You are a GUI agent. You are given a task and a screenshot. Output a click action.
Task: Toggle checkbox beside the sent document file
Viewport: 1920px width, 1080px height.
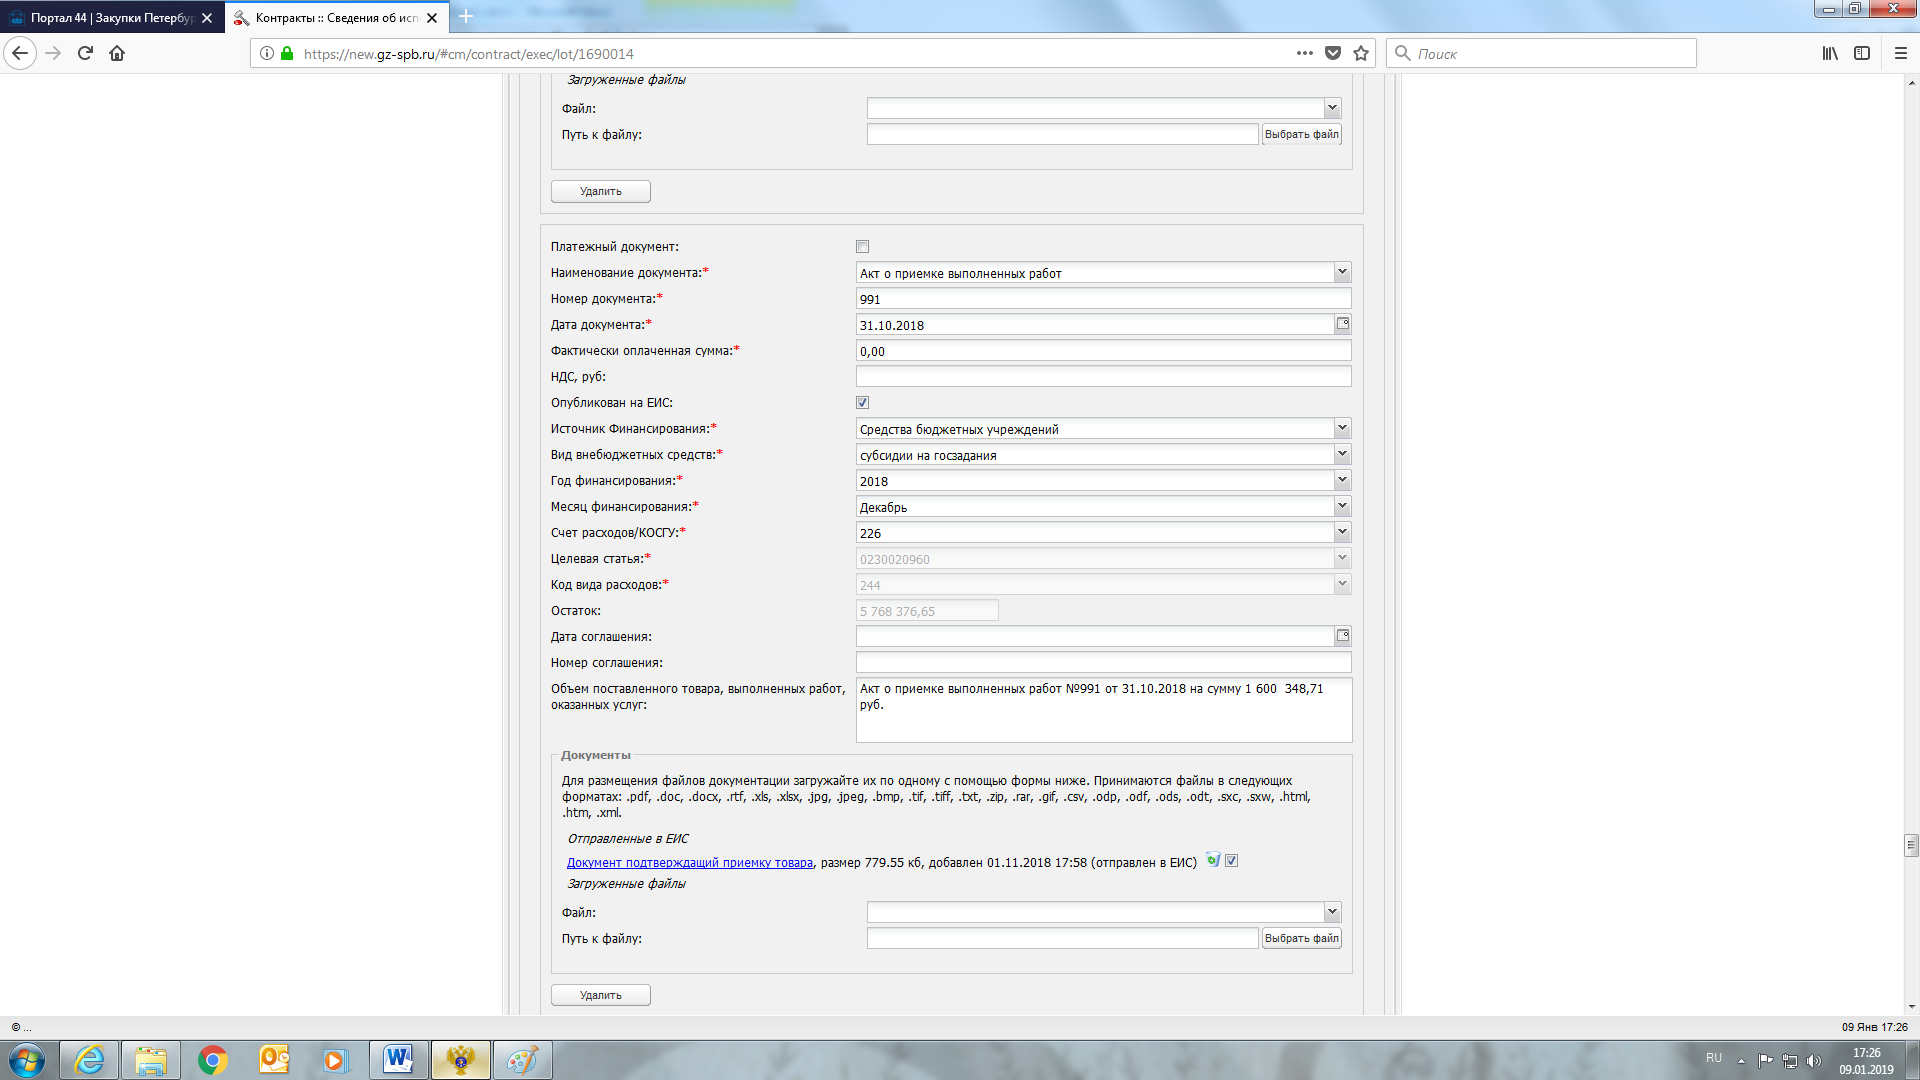[1232, 861]
